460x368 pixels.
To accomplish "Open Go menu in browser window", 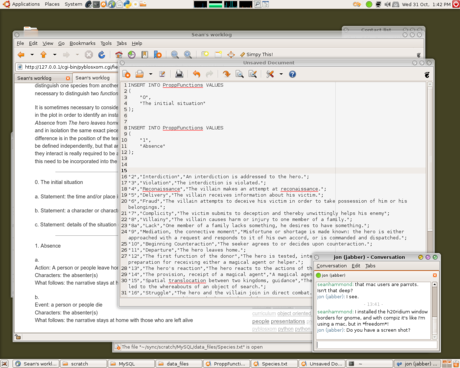I will 61,43.
